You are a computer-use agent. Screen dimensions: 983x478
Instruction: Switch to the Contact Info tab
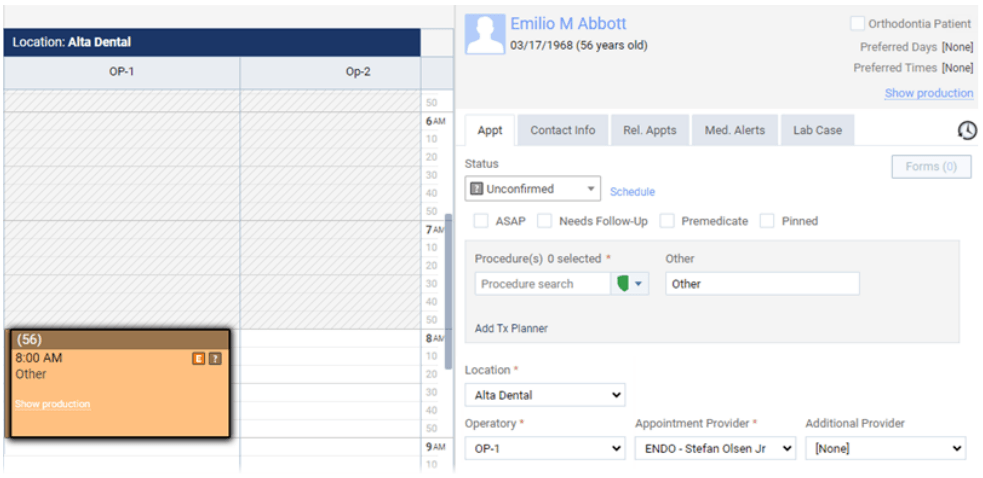(x=562, y=130)
